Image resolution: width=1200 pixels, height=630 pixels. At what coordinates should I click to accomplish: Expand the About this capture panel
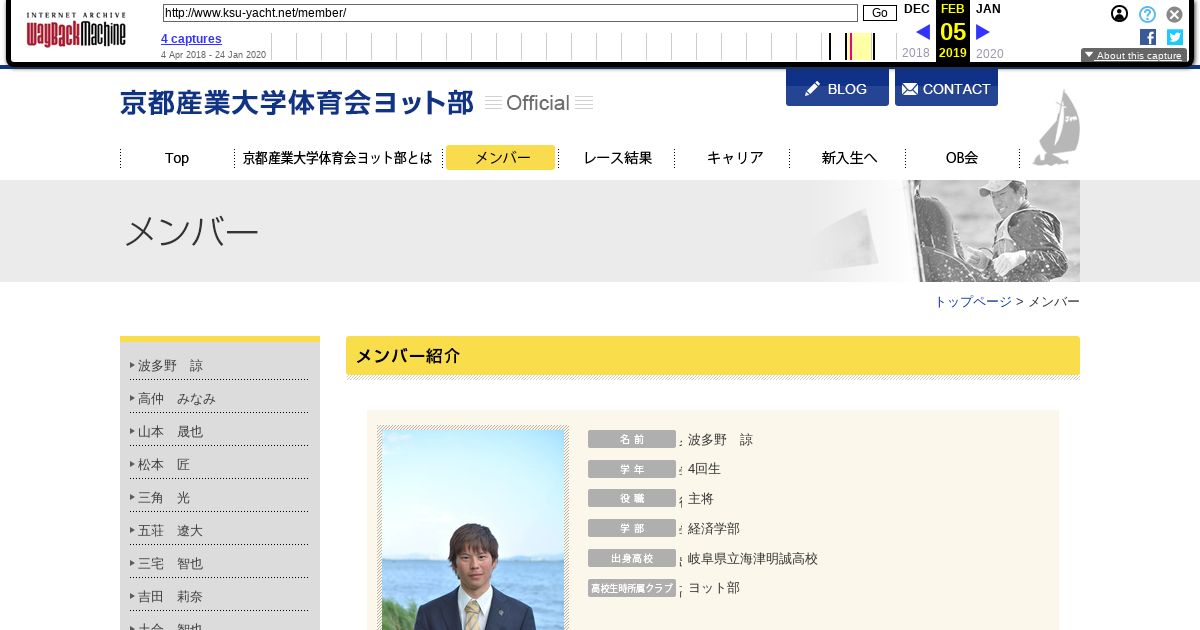click(x=1133, y=56)
